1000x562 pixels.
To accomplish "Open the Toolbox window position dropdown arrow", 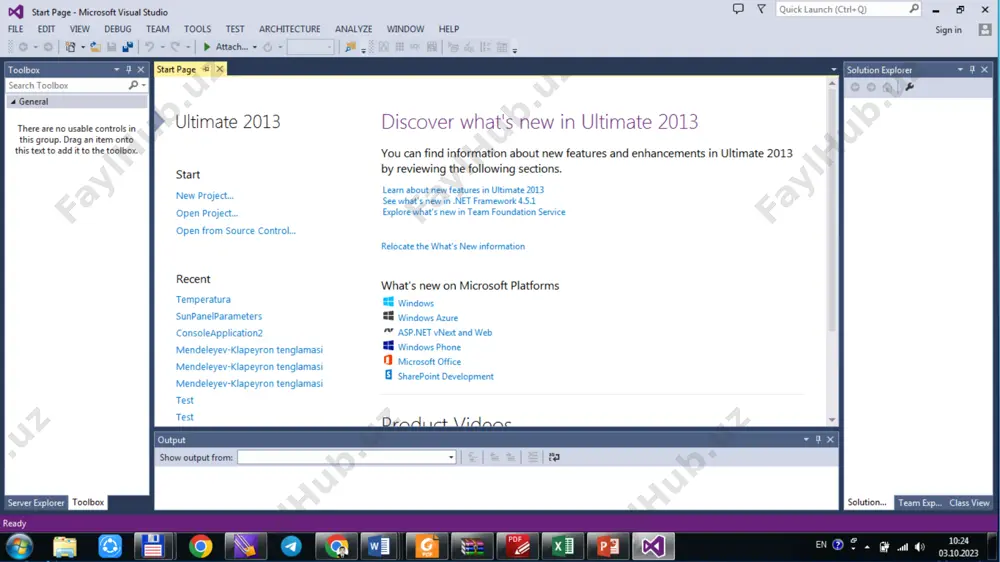I will pyautogui.click(x=116, y=70).
